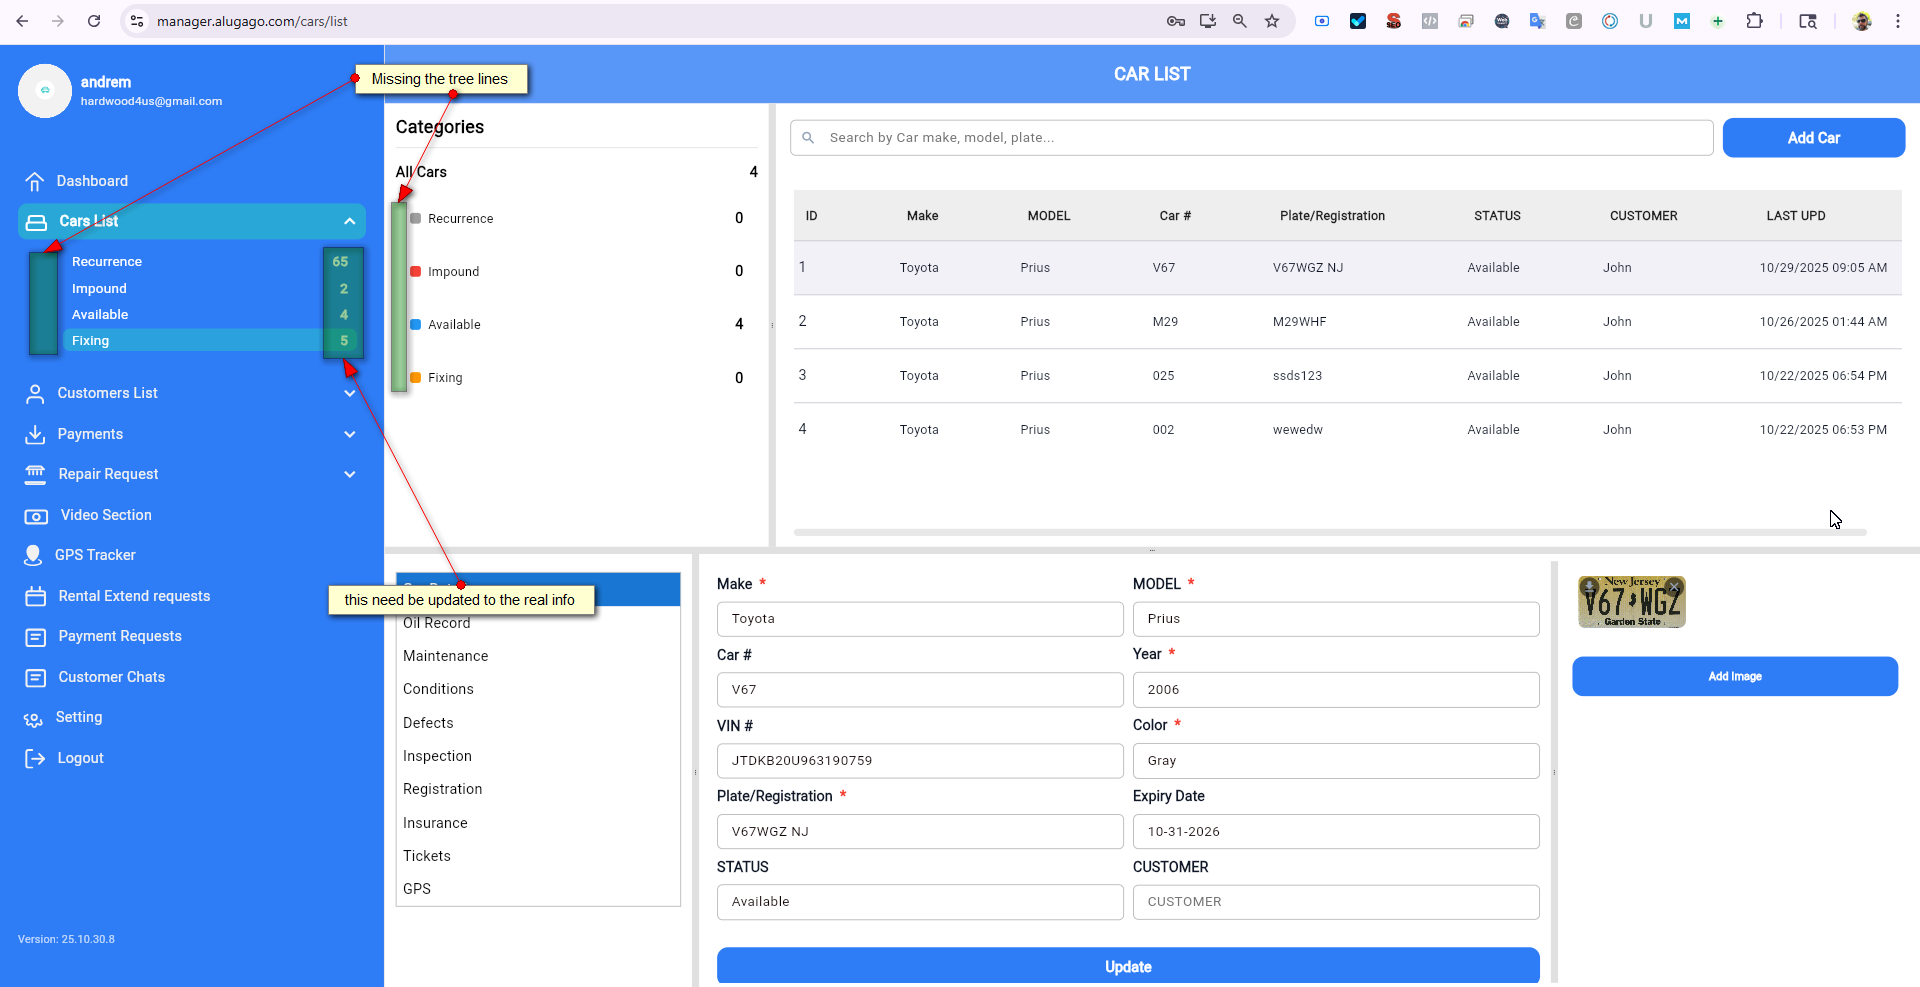Bookmark this page with star icon
The image size is (1920, 987).
click(1272, 21)
